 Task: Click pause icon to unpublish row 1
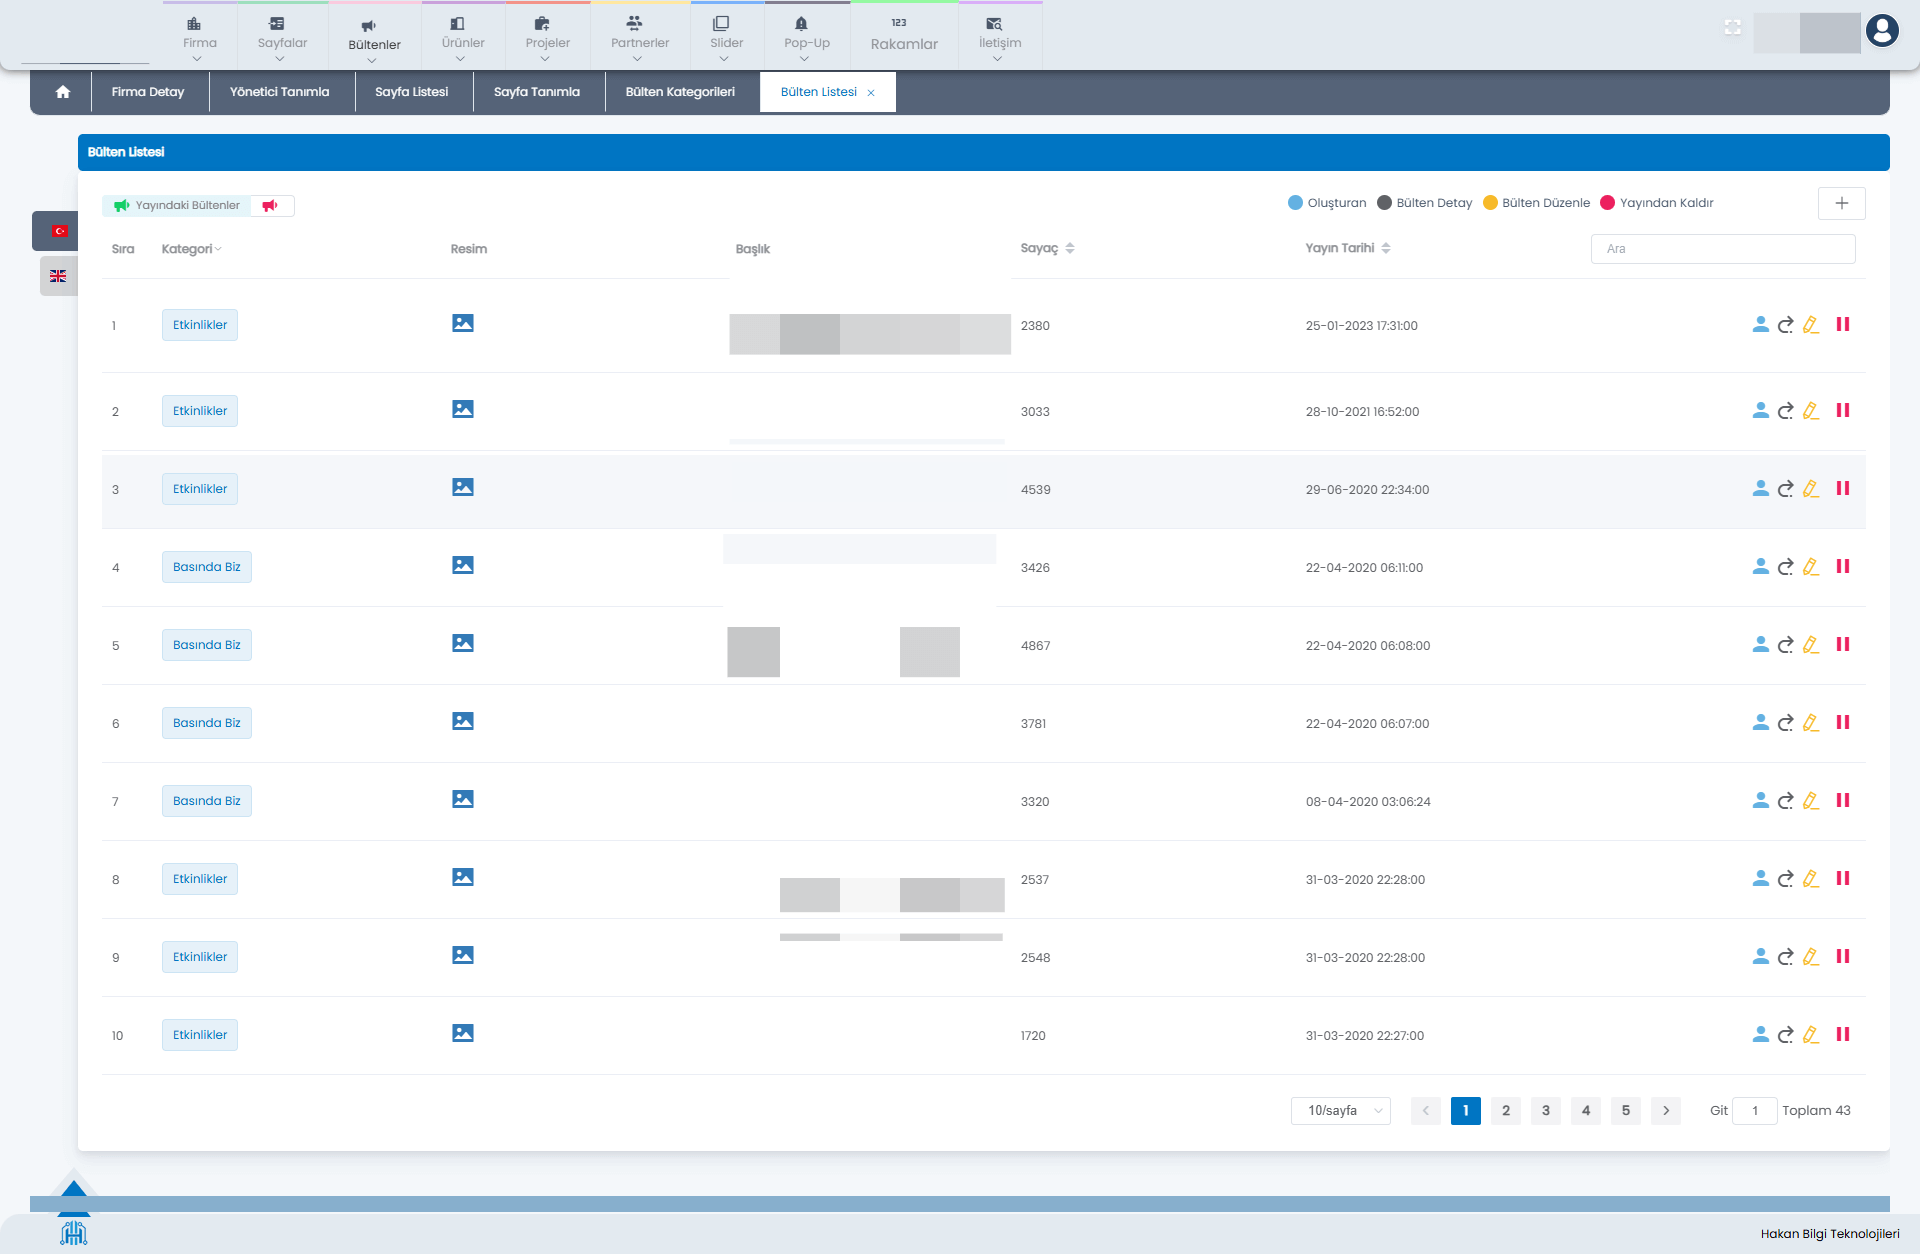click(1842, 325)
